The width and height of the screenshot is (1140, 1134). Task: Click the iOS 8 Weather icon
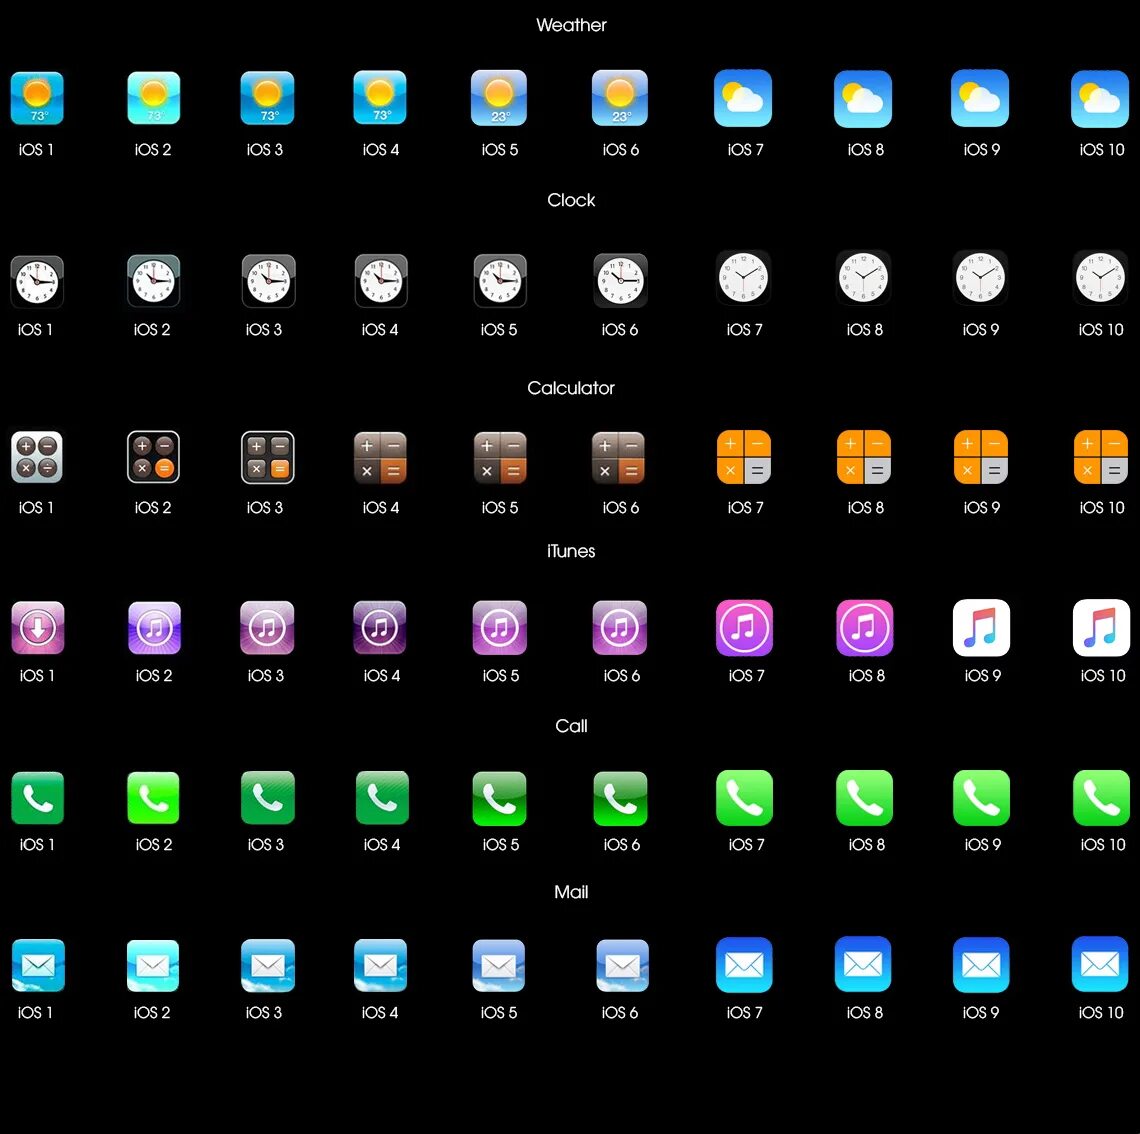coord(863,98)
